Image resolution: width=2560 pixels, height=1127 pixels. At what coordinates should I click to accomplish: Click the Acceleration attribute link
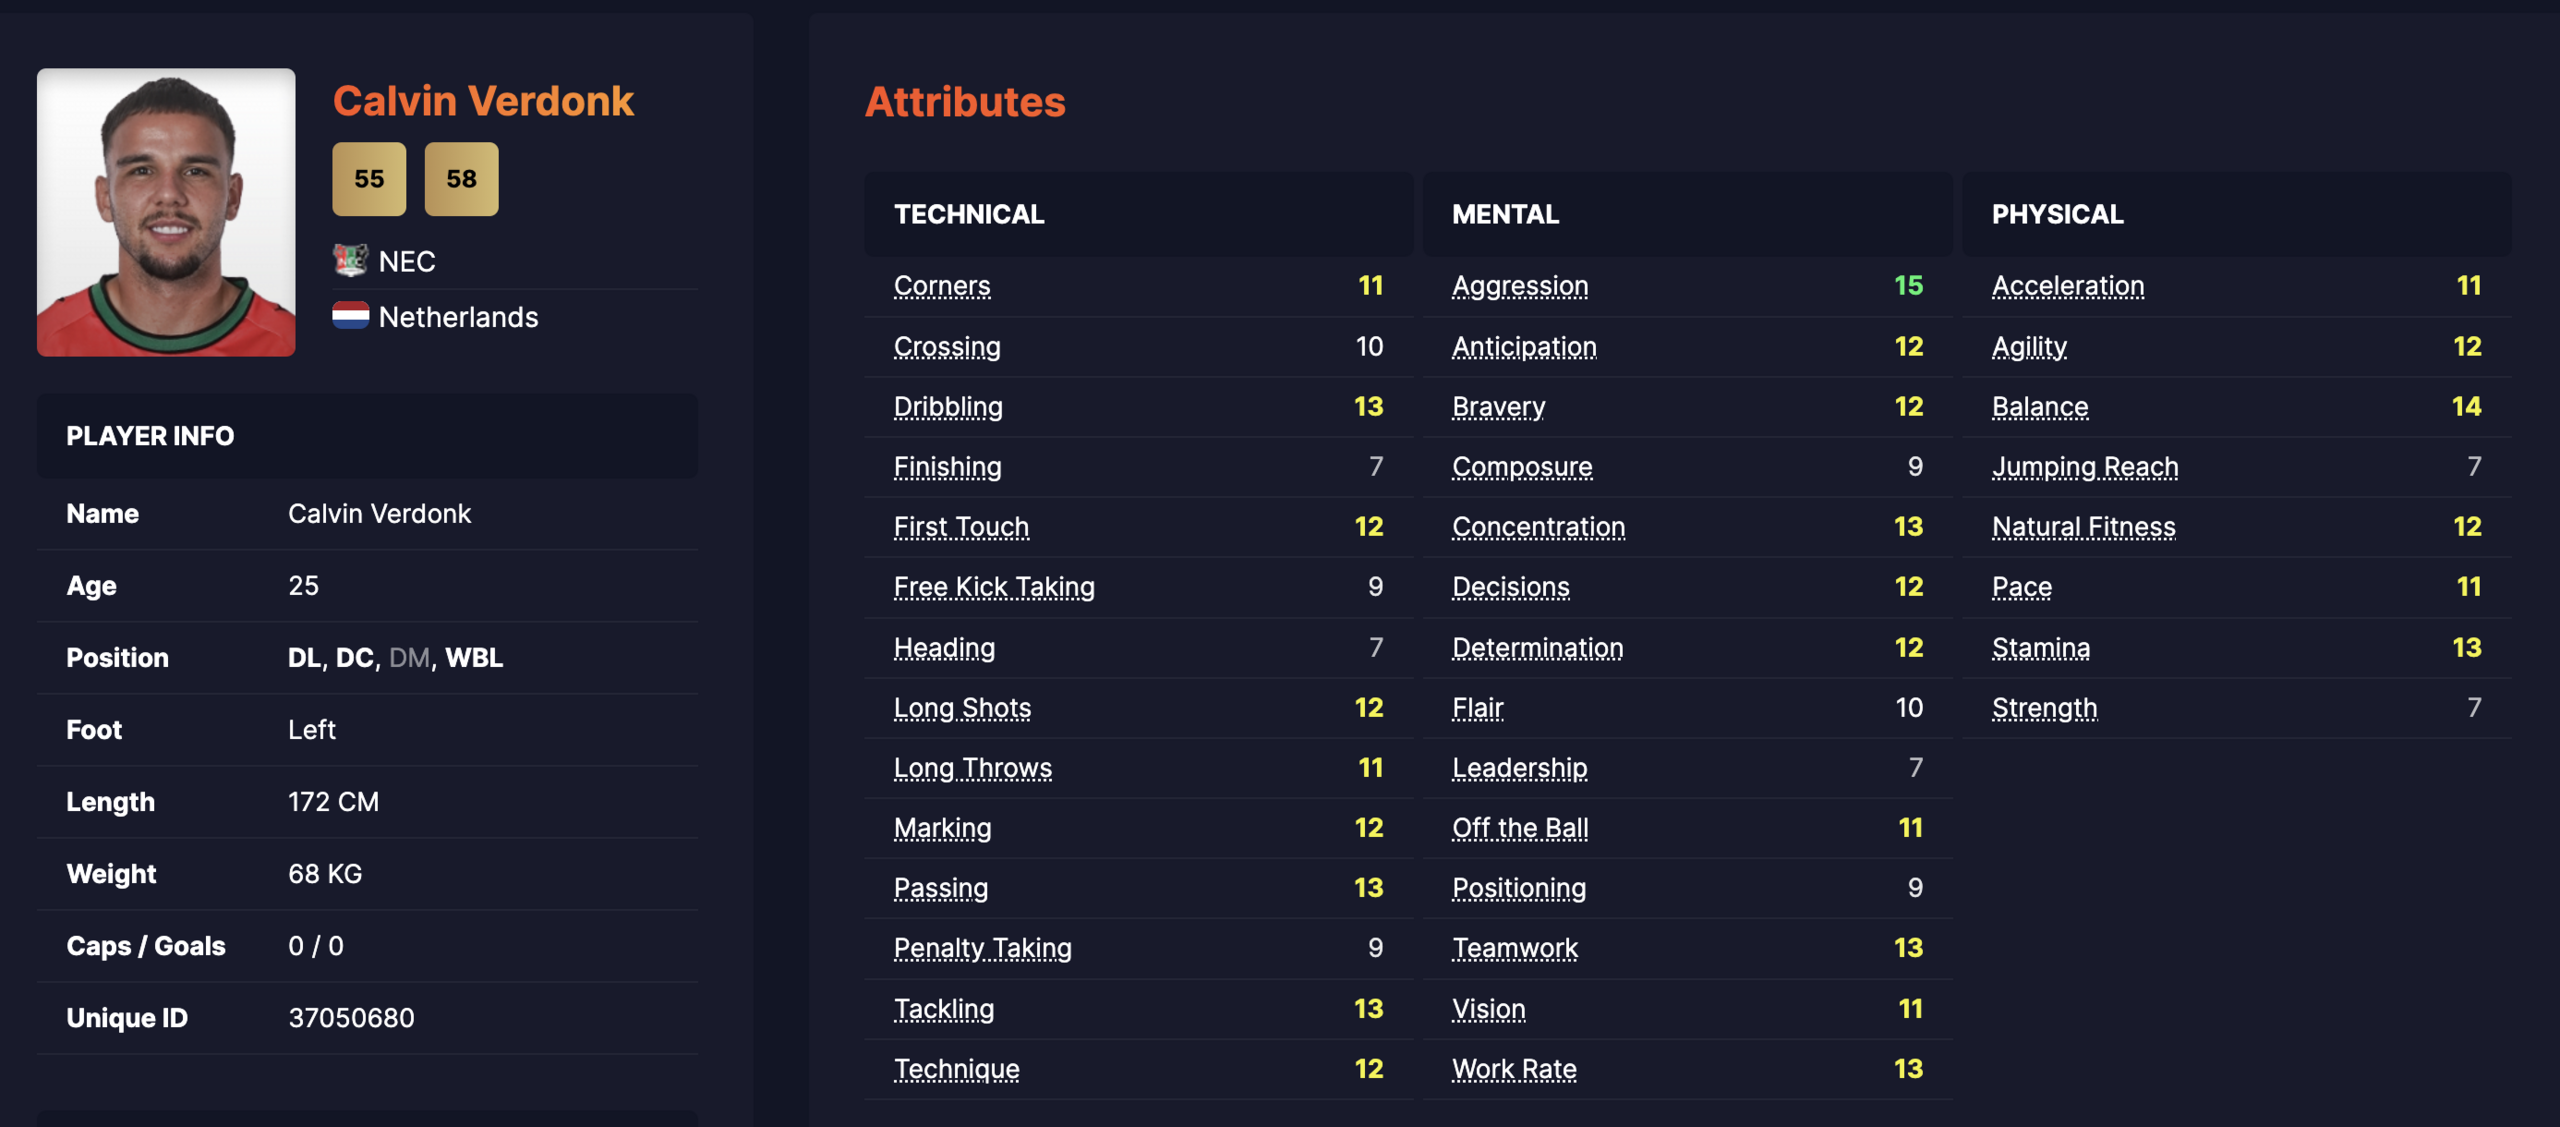2067,286
